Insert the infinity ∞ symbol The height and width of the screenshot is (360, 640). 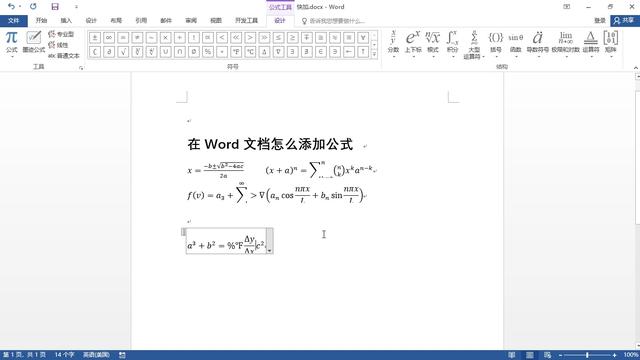109,38
